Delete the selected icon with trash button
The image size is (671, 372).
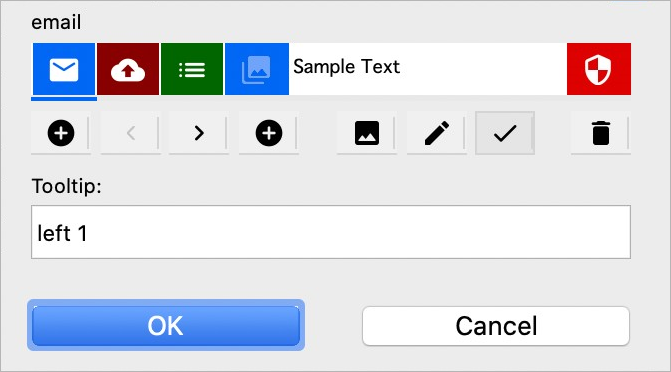click(x=601, y=133)
